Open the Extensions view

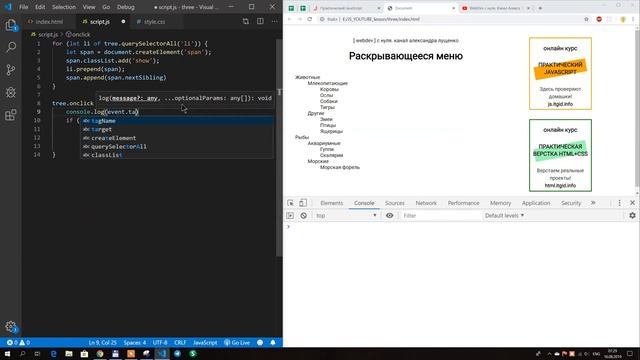pos(11,115)
